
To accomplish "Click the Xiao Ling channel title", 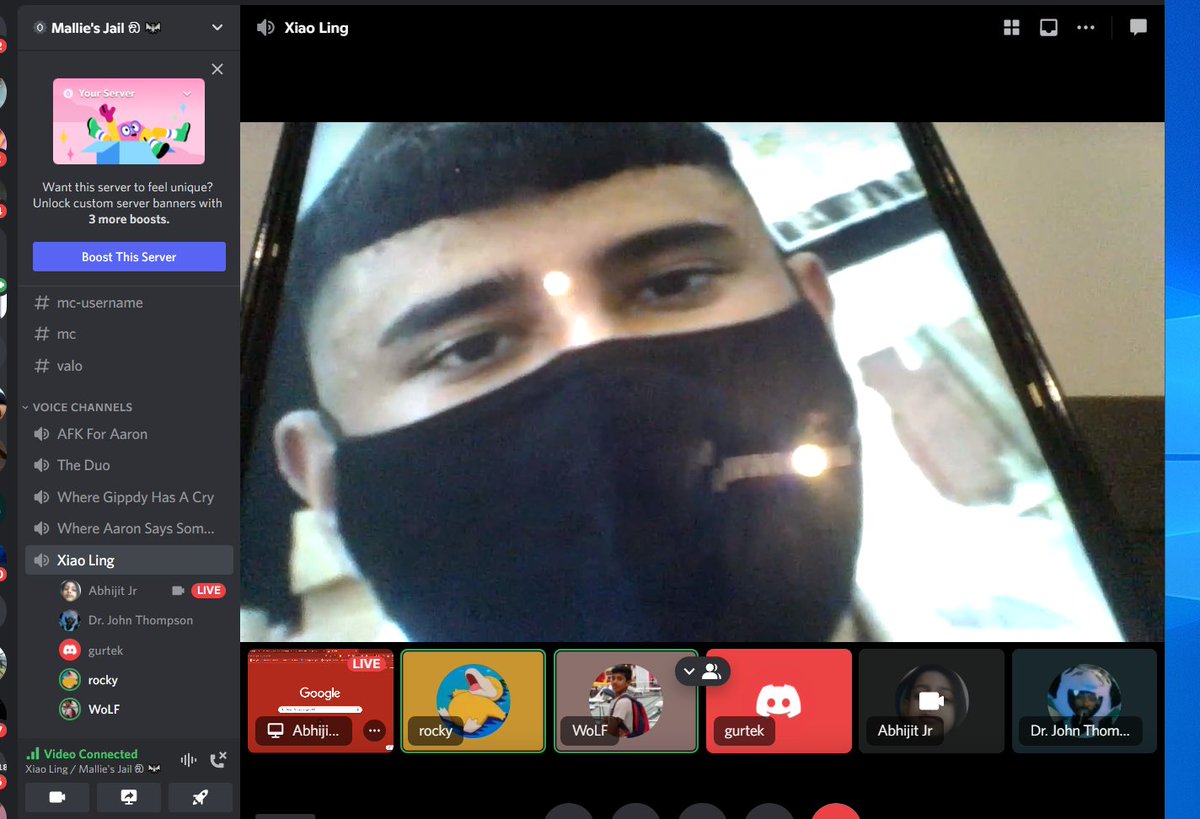I will 317,28.
